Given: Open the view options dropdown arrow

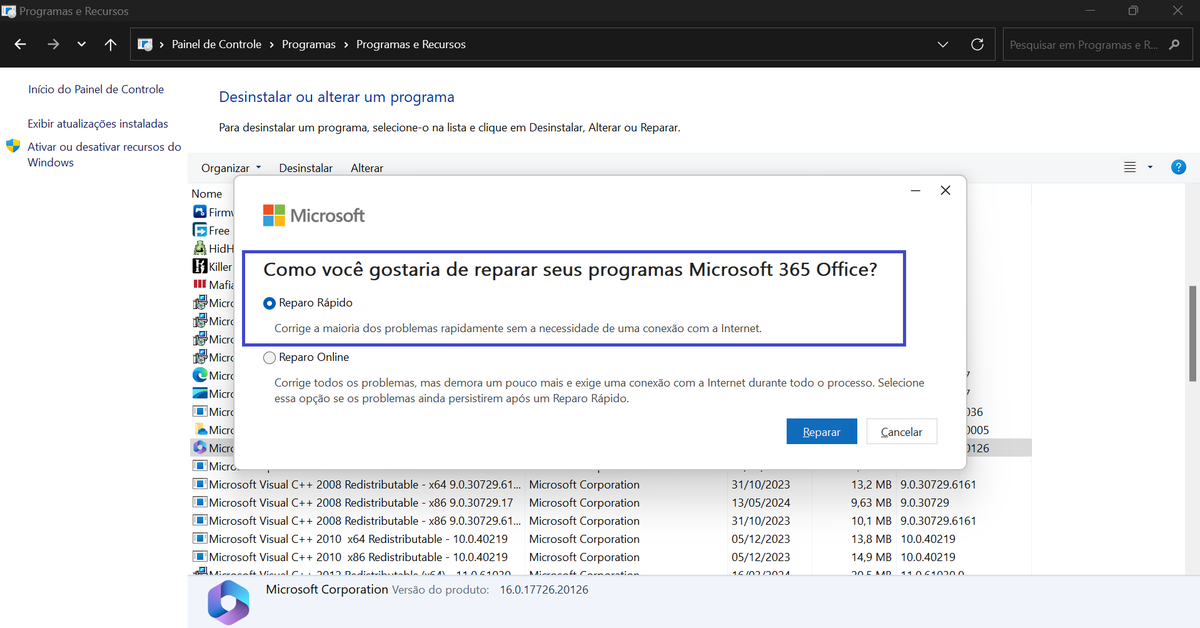Looking at the screenshot, I should tap(1150, 167).
